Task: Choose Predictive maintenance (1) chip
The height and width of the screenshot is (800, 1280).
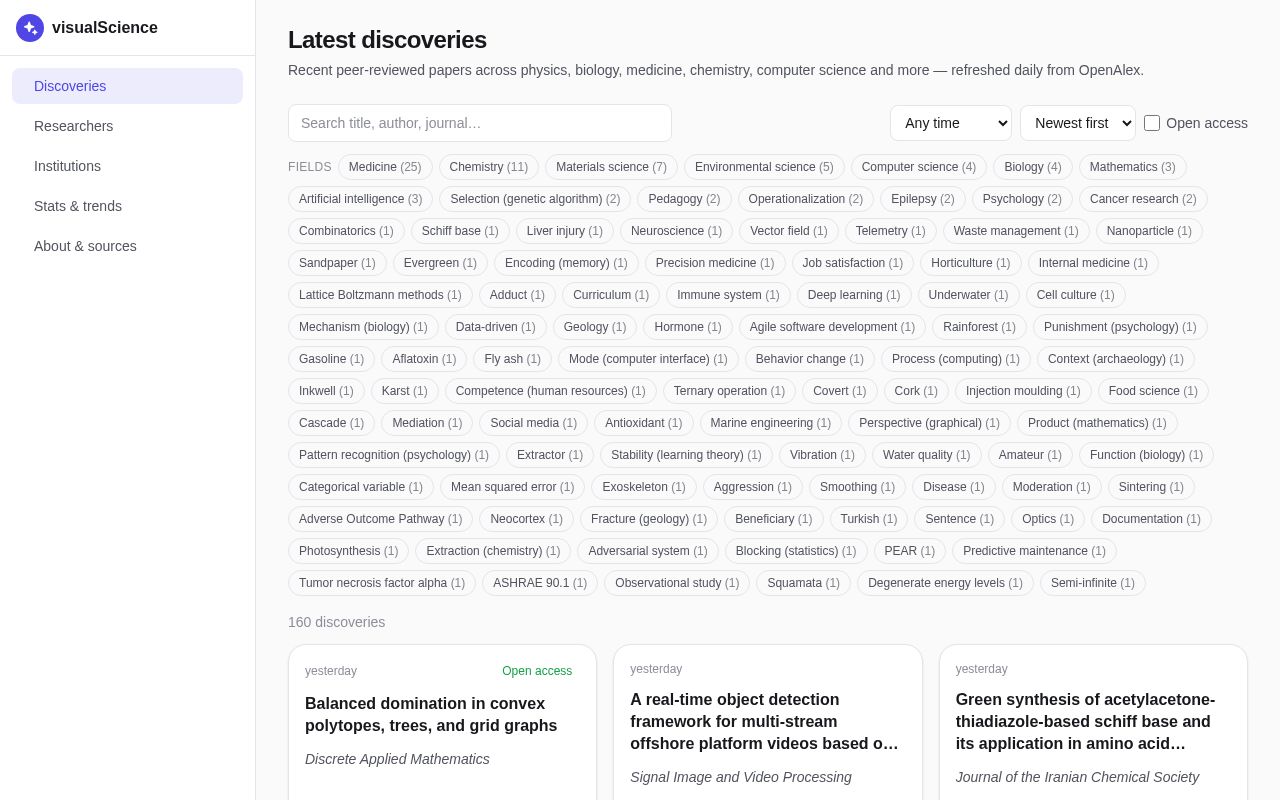Action: (1034, 551)
